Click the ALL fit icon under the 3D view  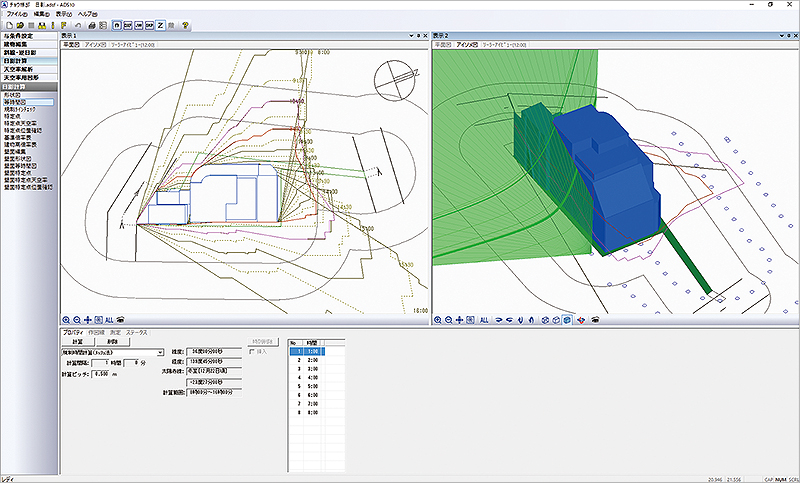tap(484, 320)
